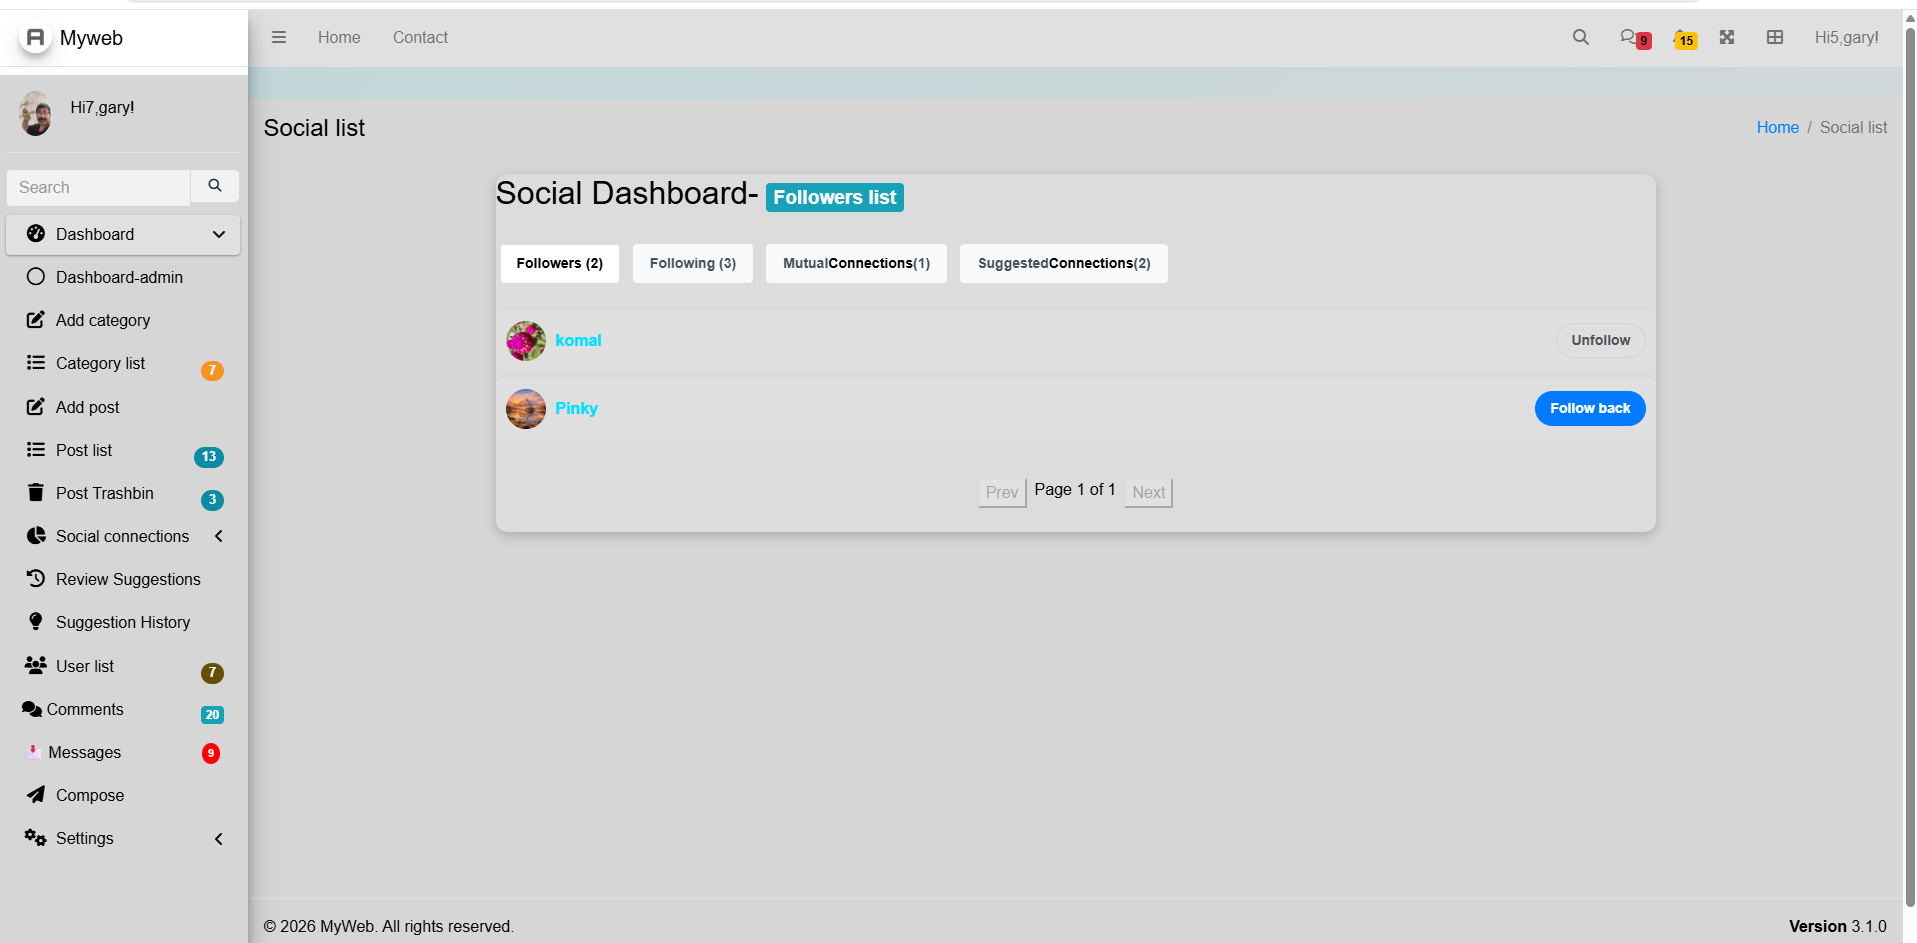Expand the Social connections submenu
Image resolution: width=1917 pixels, height=943 pixels.
pos(219,536)
